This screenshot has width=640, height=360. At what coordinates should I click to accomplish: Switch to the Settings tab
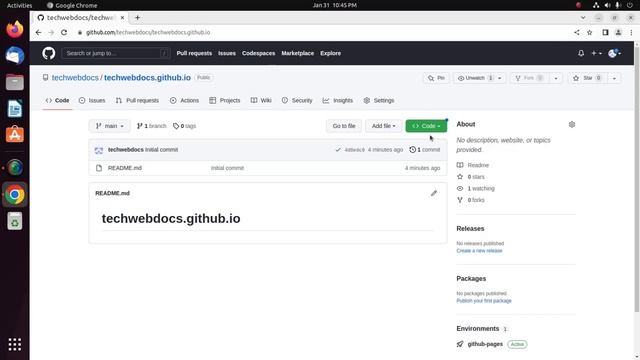379,100
